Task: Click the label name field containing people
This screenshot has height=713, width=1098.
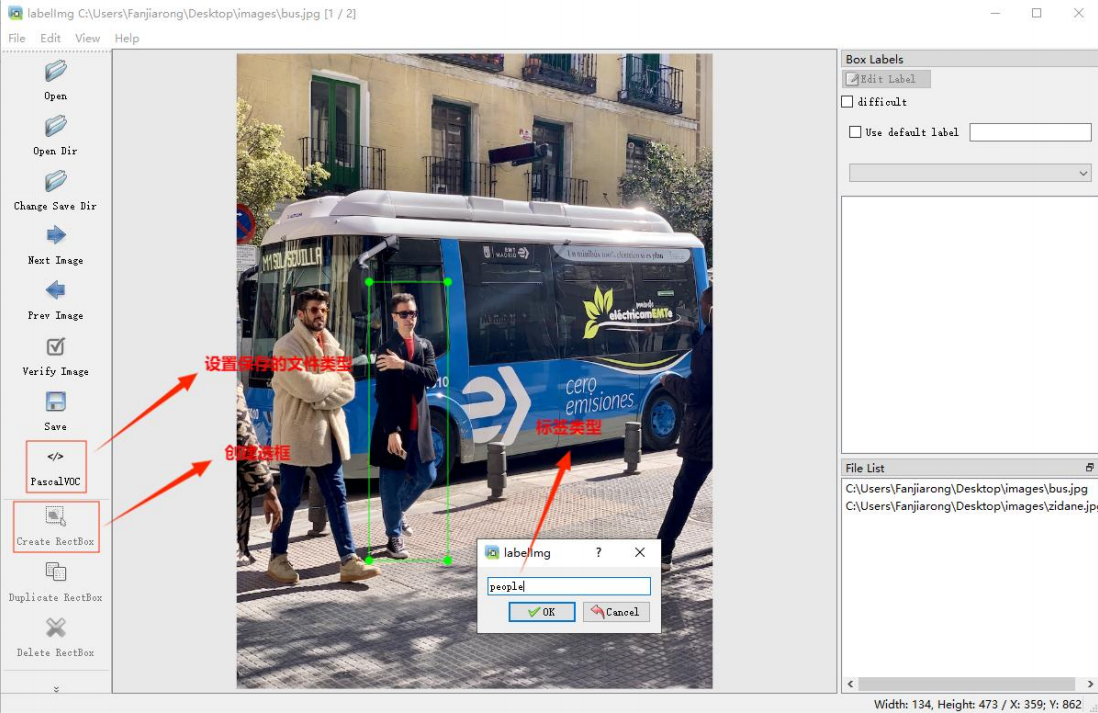Action: 569,586
